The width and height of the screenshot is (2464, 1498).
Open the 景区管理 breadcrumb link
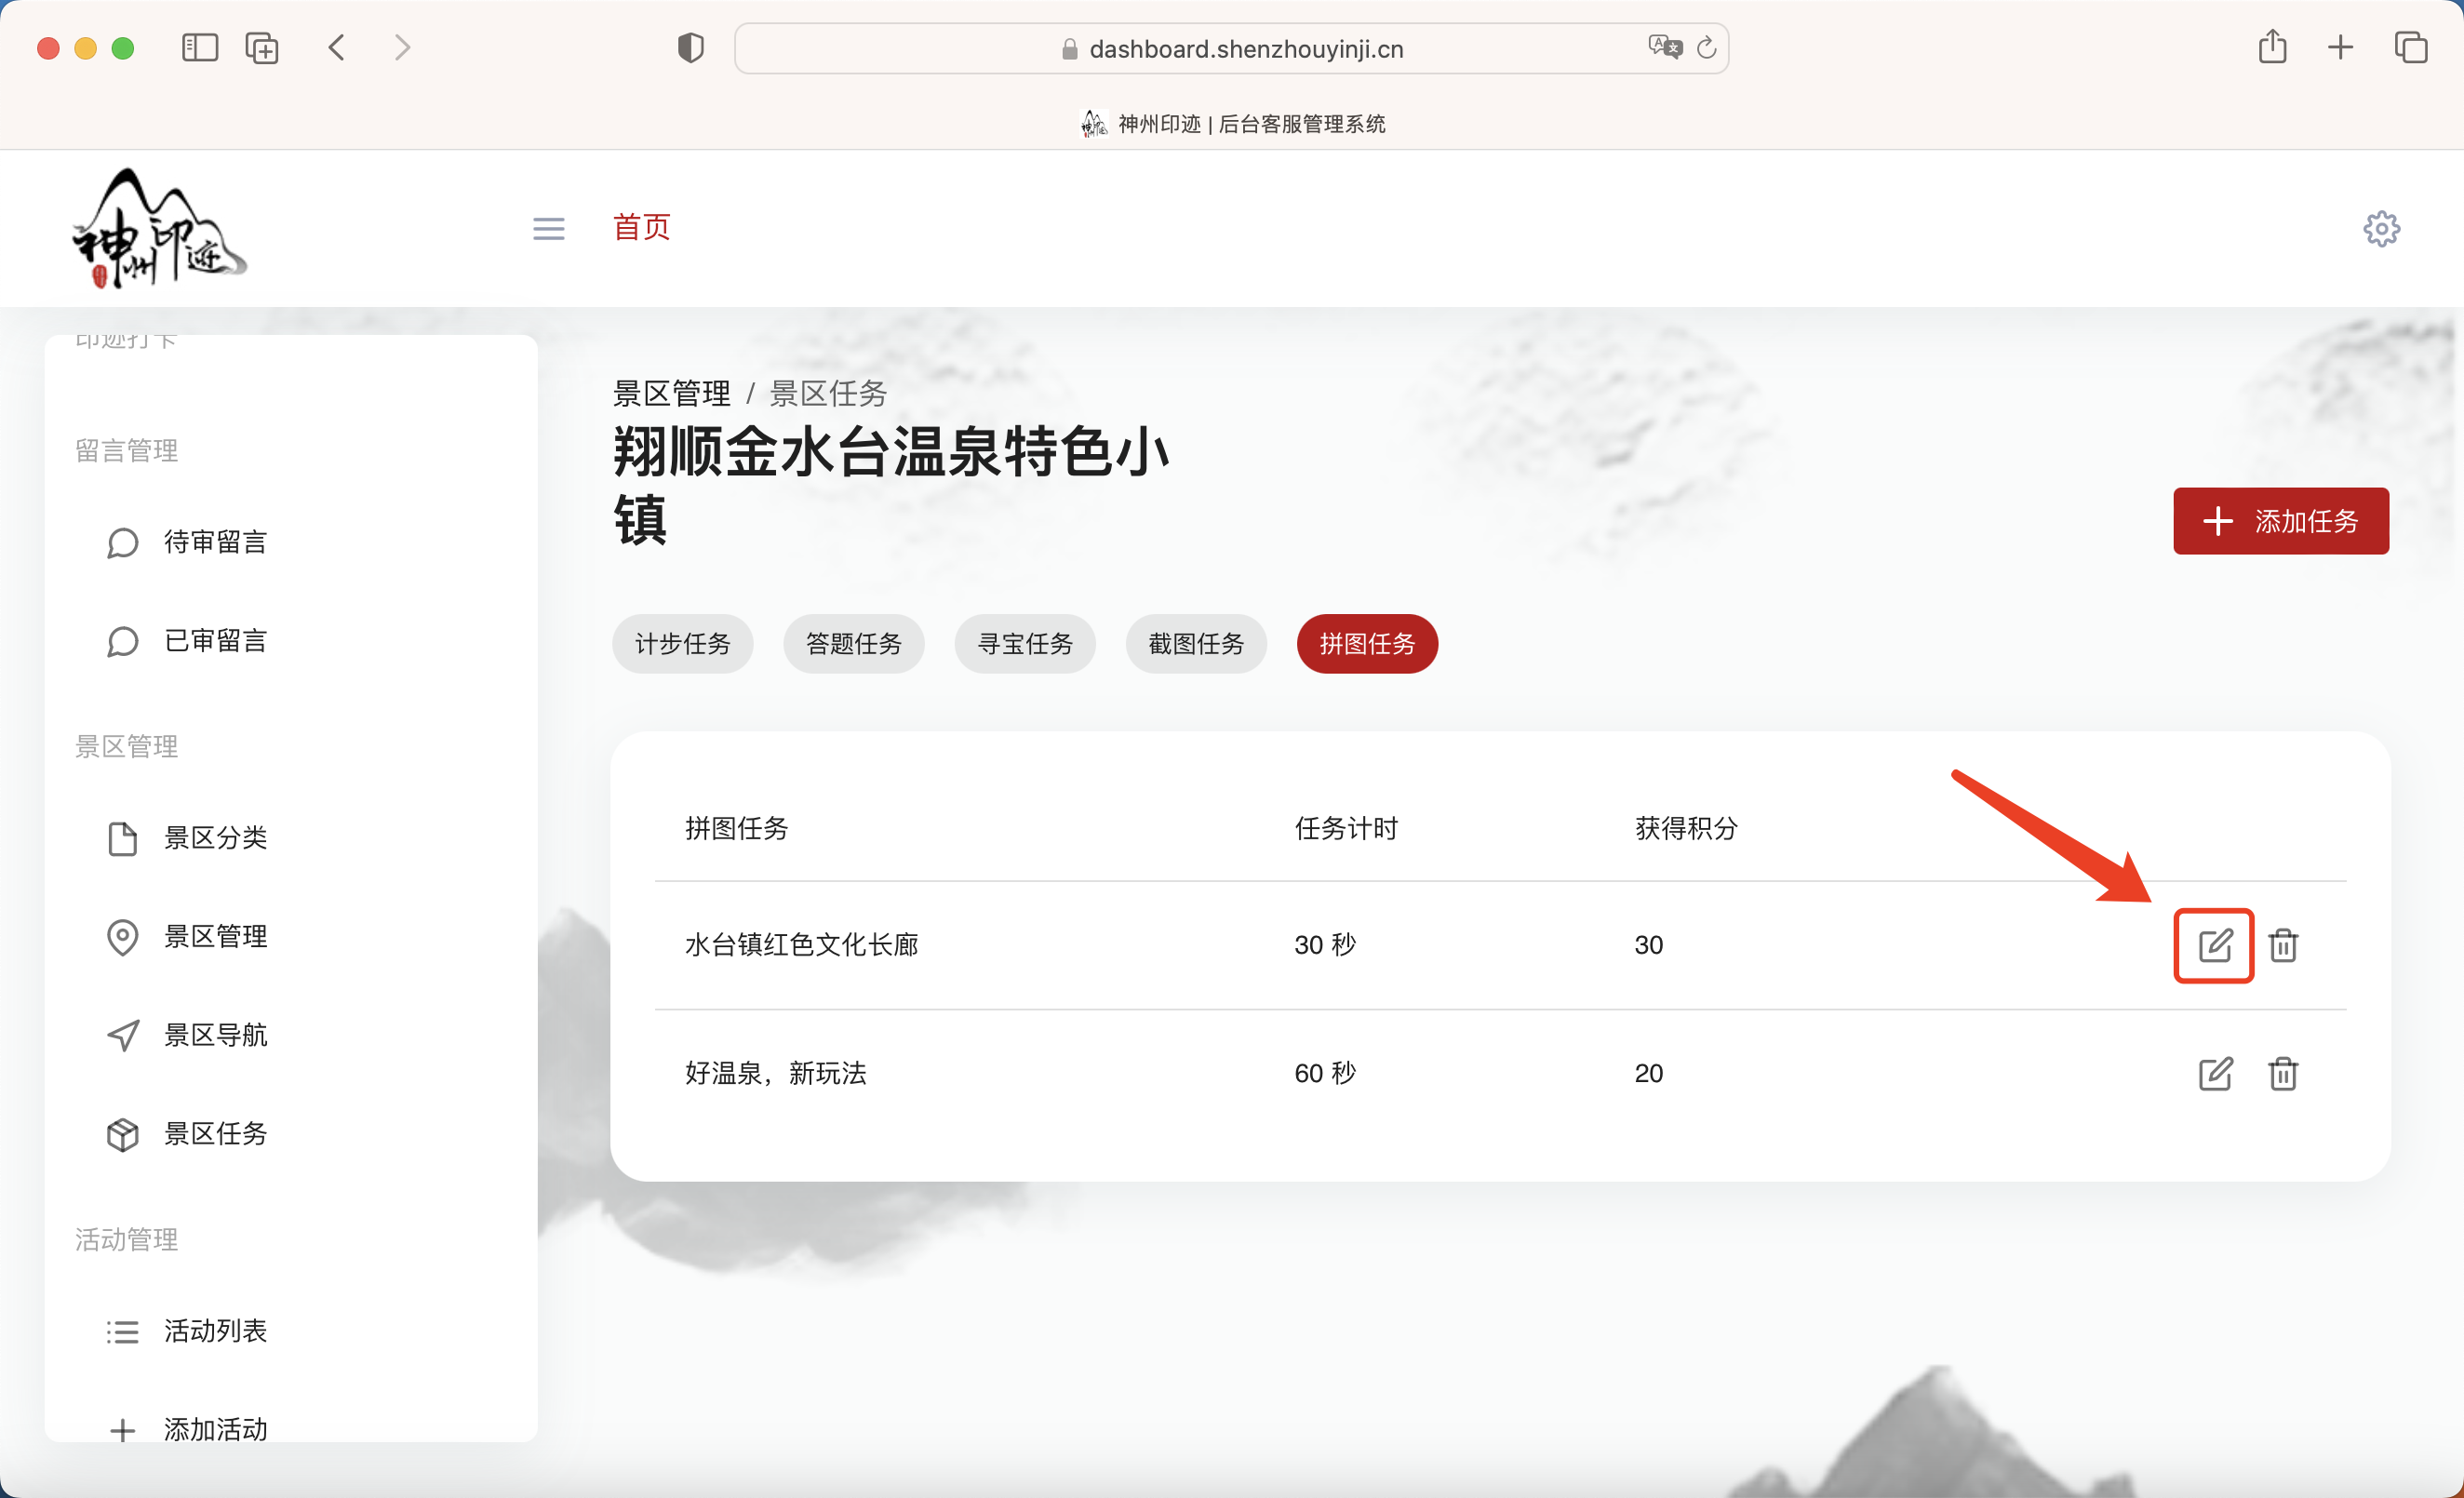671,393
